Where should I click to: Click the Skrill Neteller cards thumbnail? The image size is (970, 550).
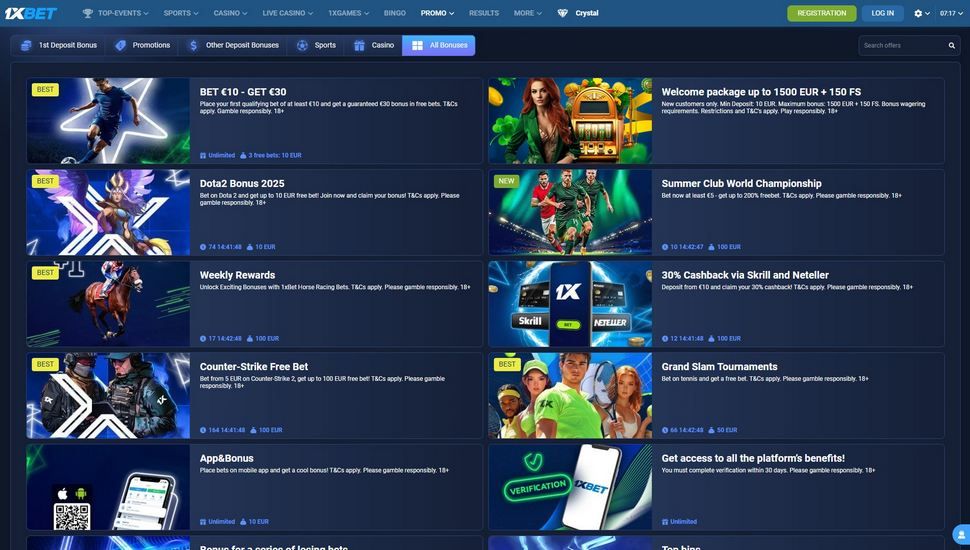[x=570, y=304]
